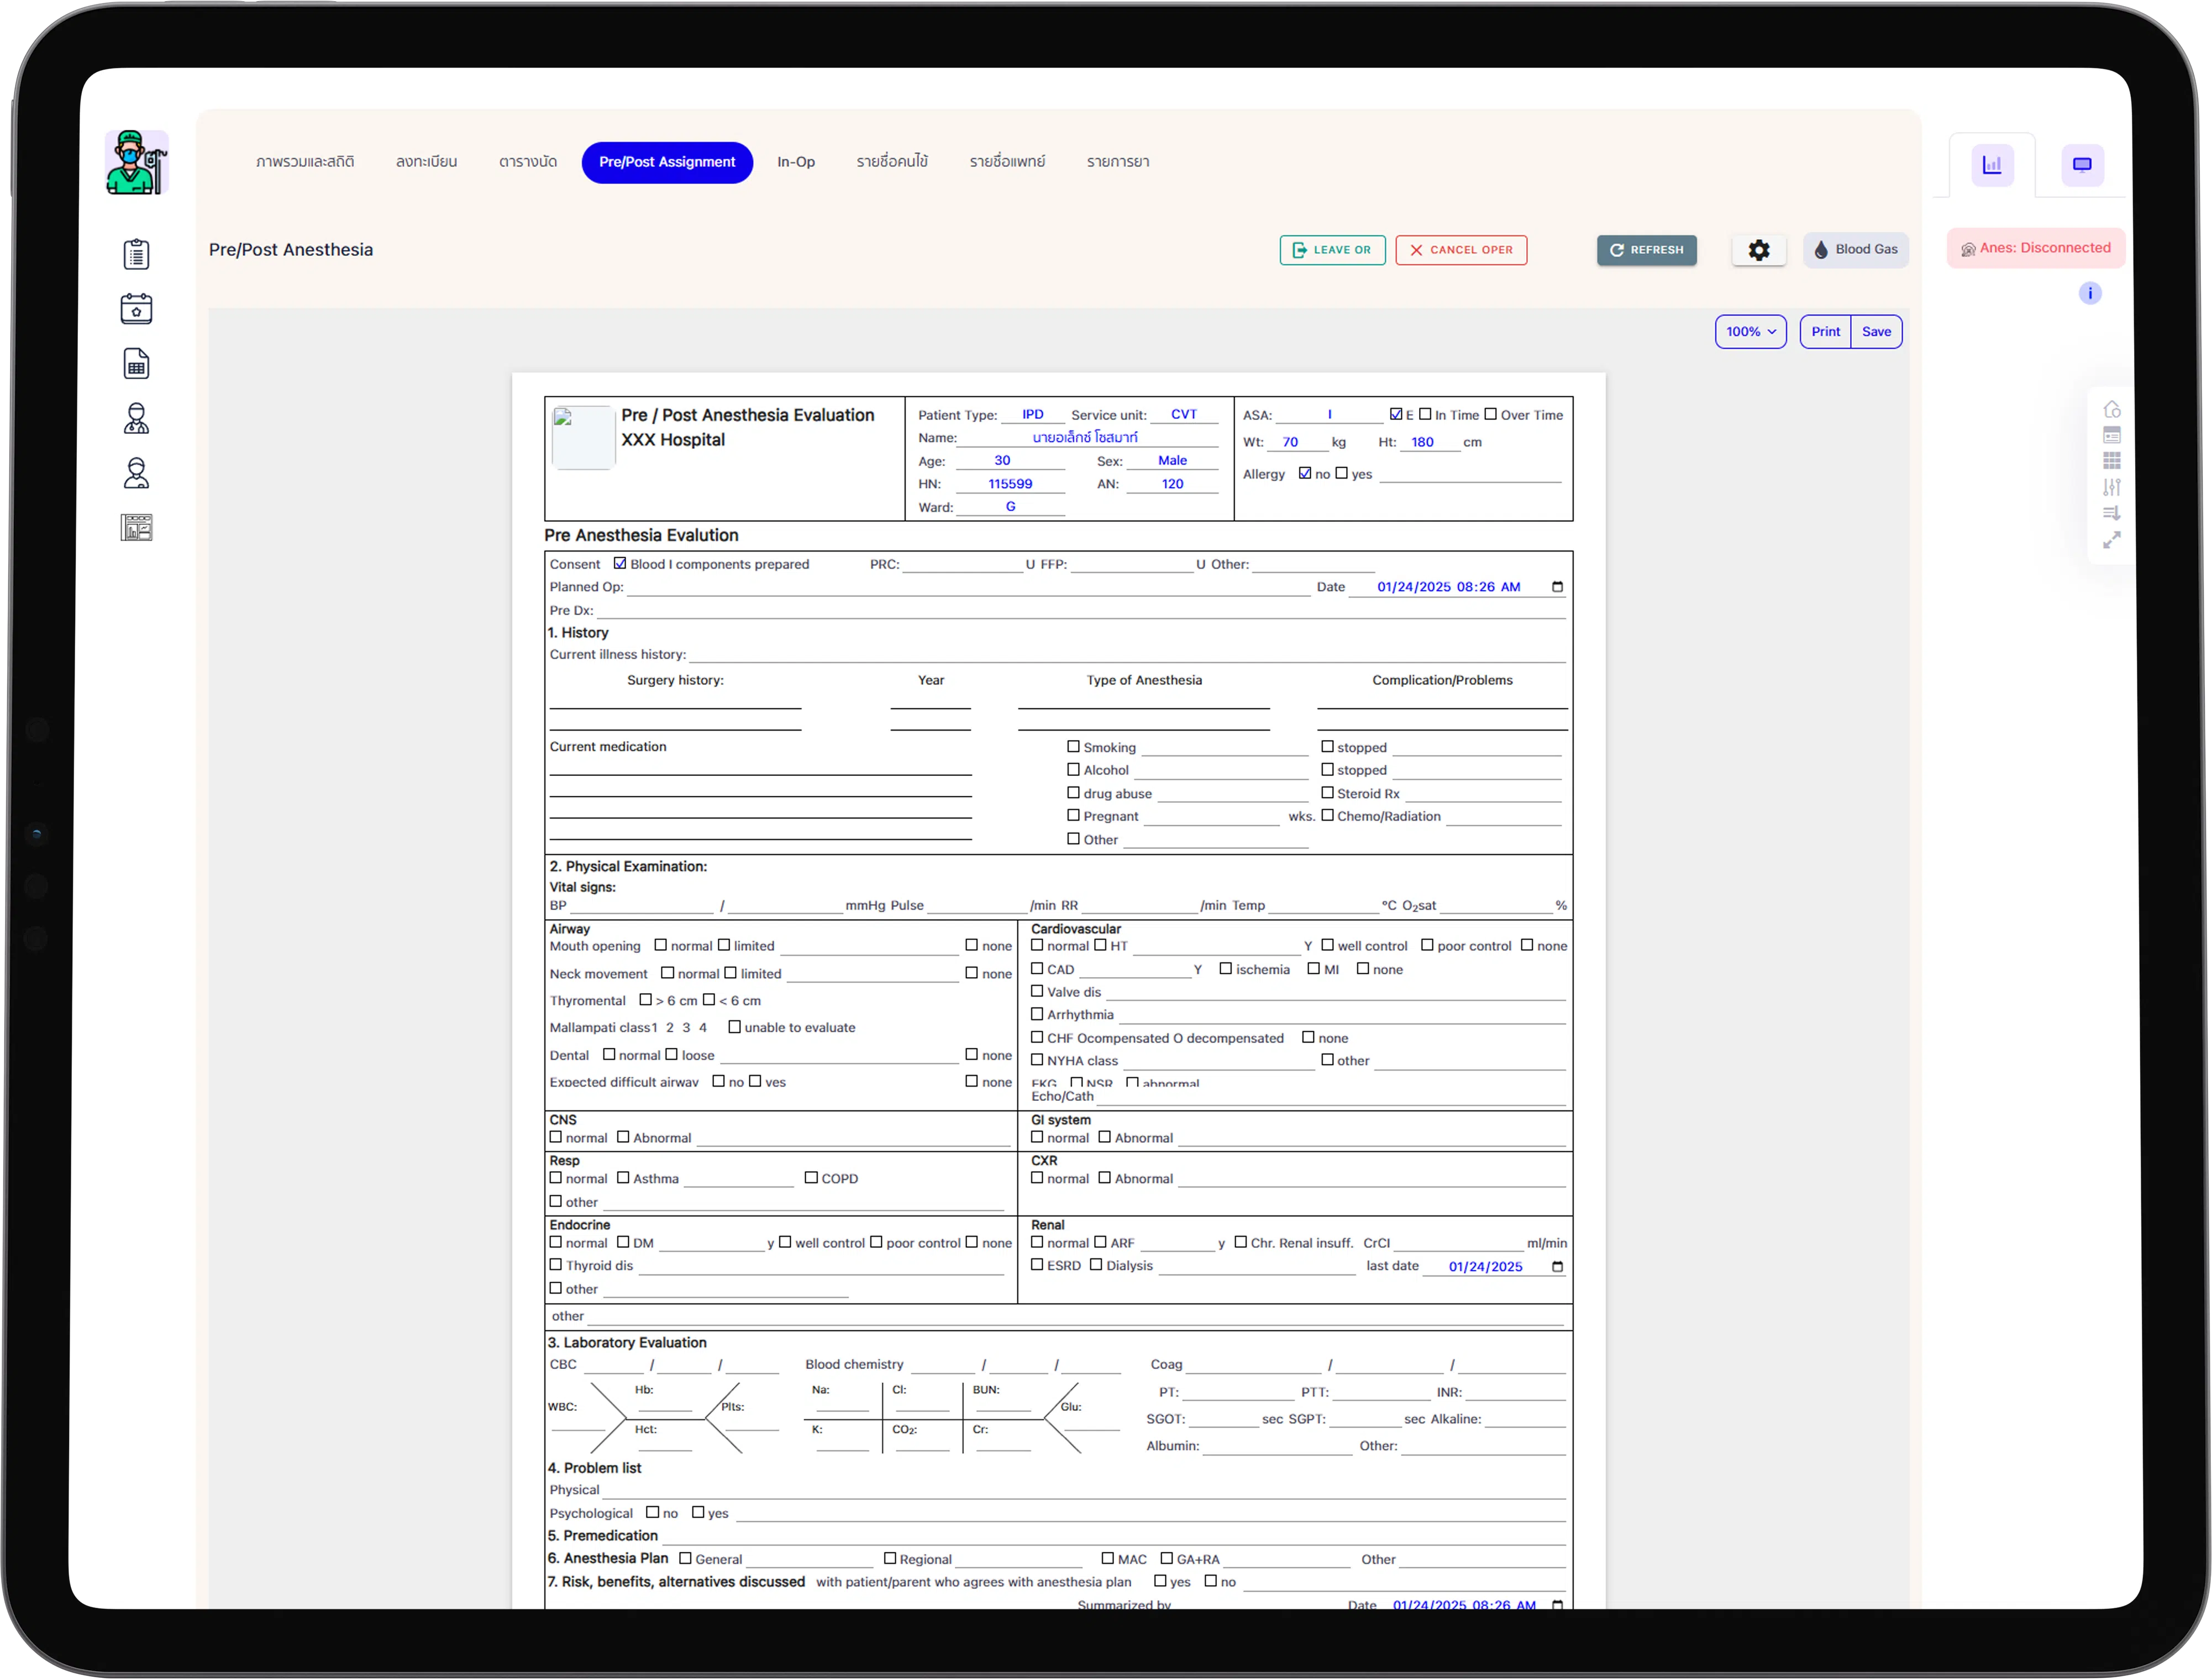Click the clipboard checklist sidebar icon
The width and height of the screenshot is (2212, 1679).
[x=136, y=254]
